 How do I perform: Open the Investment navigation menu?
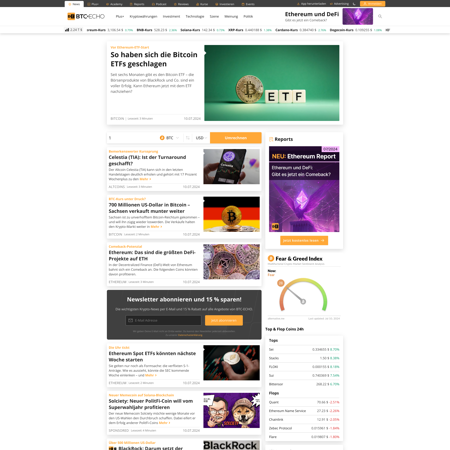click(x=171, y=16)
